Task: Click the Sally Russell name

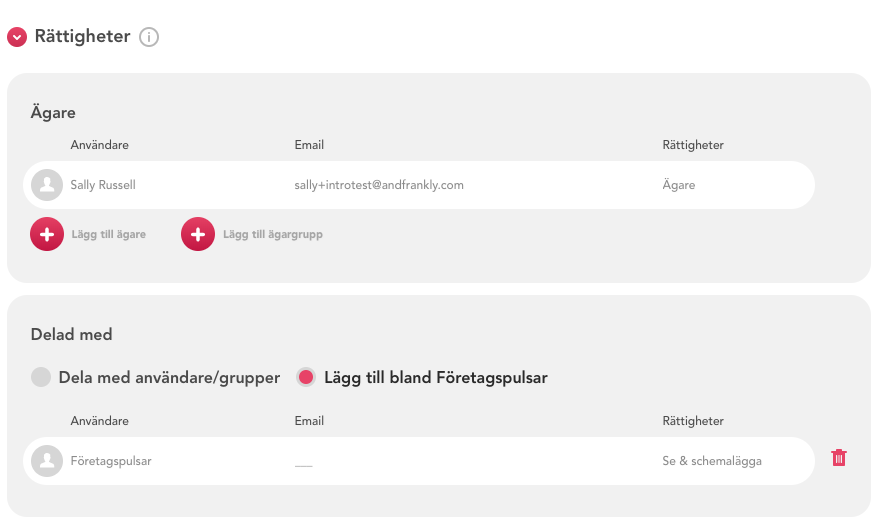Action: pyautogui.click(x=103, y=185)
